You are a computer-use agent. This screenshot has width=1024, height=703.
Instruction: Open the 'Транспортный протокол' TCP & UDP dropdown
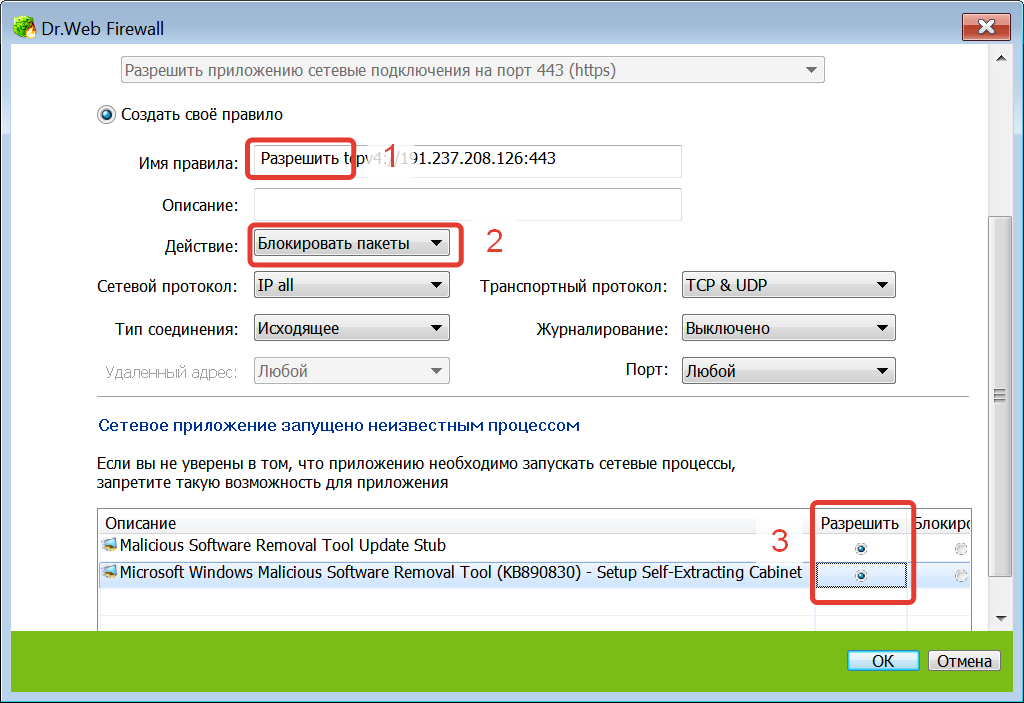[x=788, y=286]
